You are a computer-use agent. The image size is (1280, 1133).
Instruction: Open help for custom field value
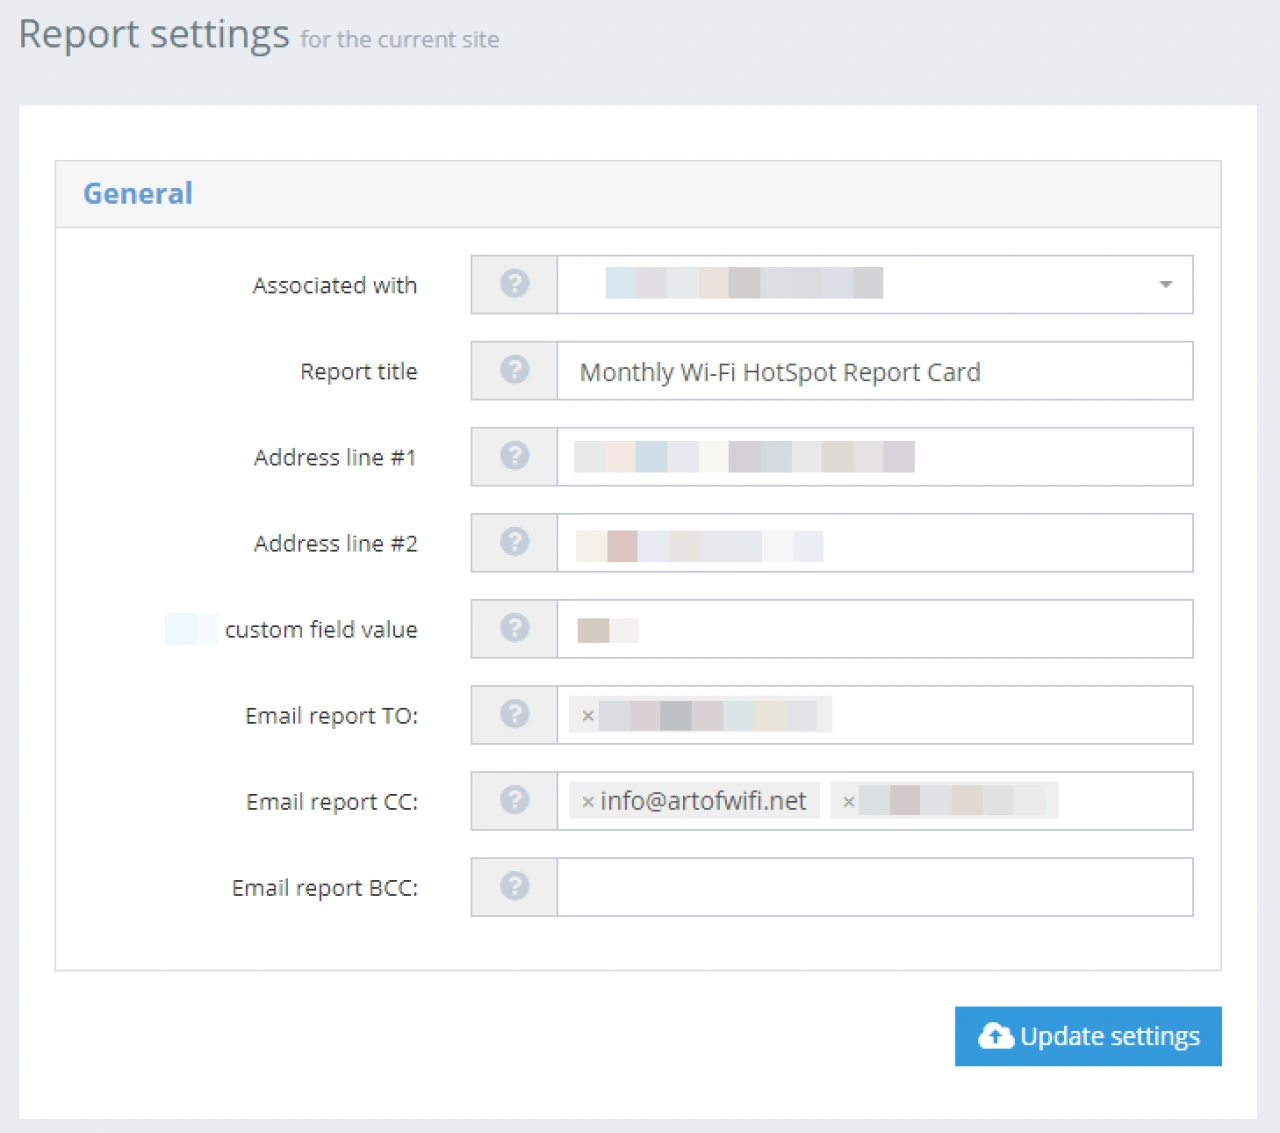[514, 628]
